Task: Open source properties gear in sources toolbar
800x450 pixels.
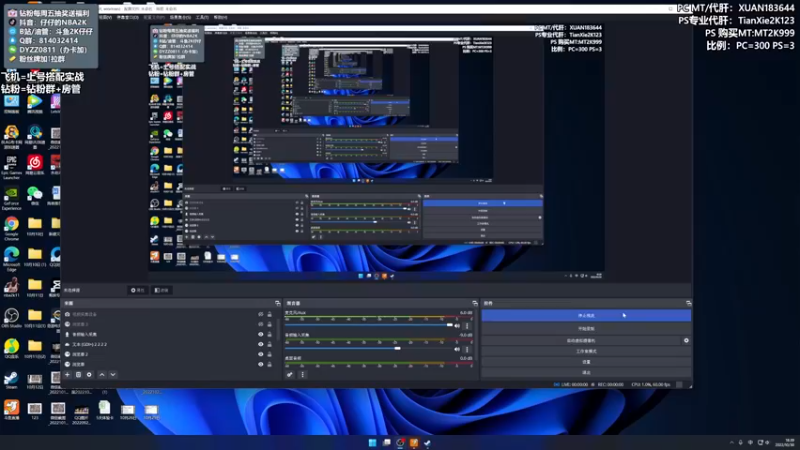Action: [89, 374]
